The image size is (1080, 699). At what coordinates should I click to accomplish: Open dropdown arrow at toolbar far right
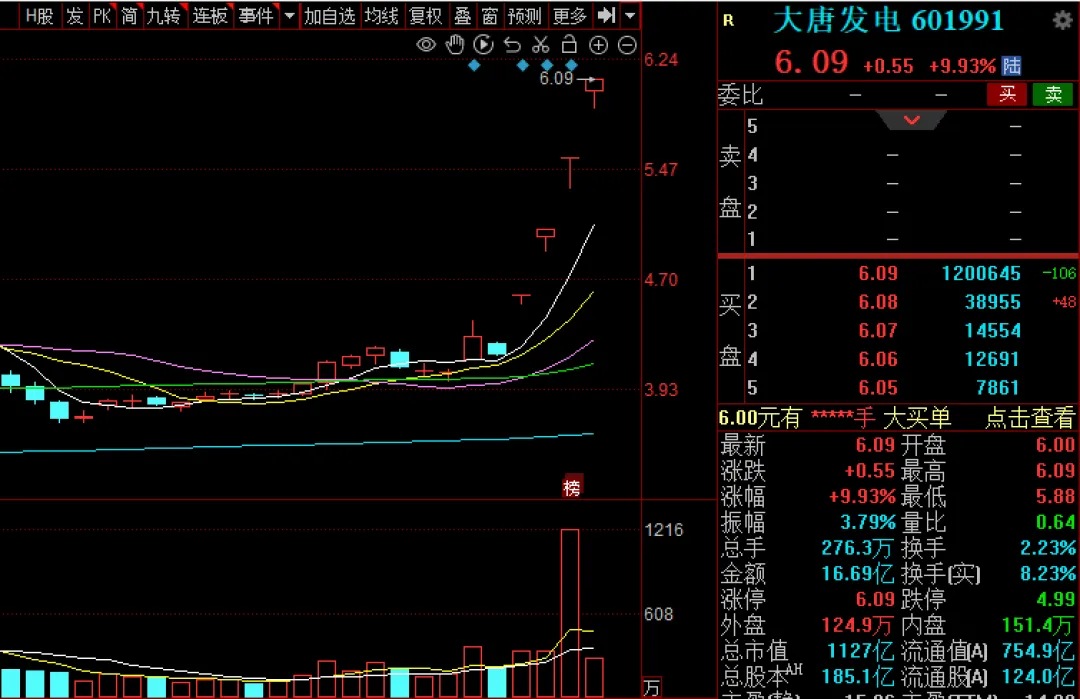tap(630, 15)
